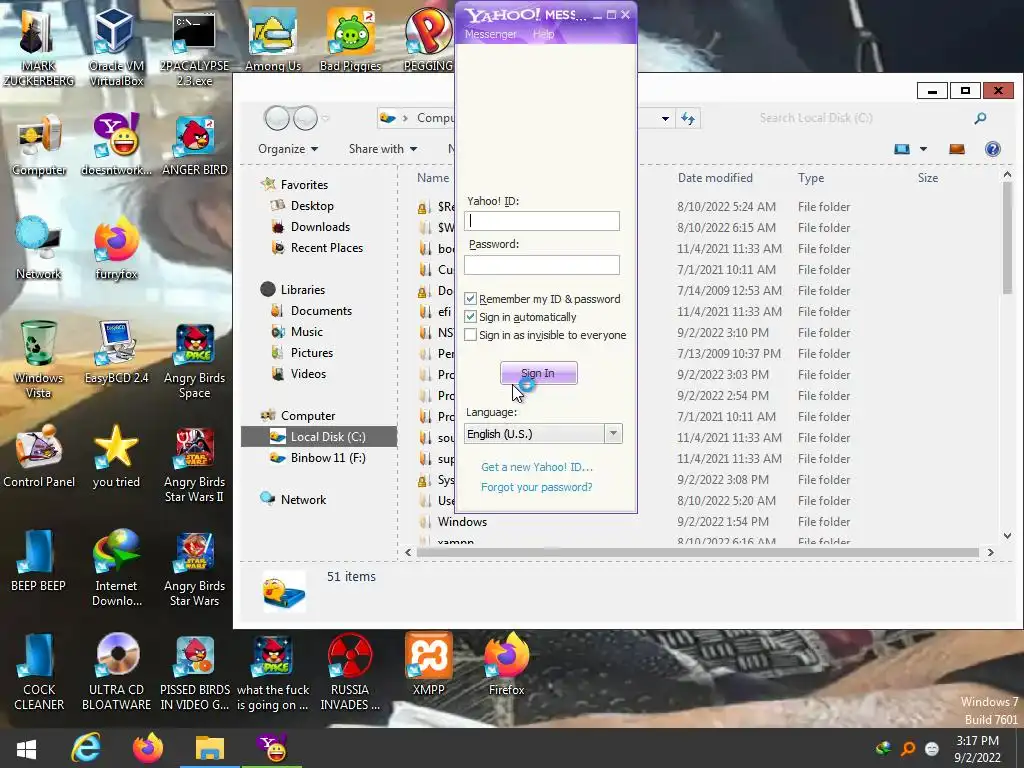Select the BEEP BEEP desktop icon
The image size is (1024, 768).
click(39, 560)
